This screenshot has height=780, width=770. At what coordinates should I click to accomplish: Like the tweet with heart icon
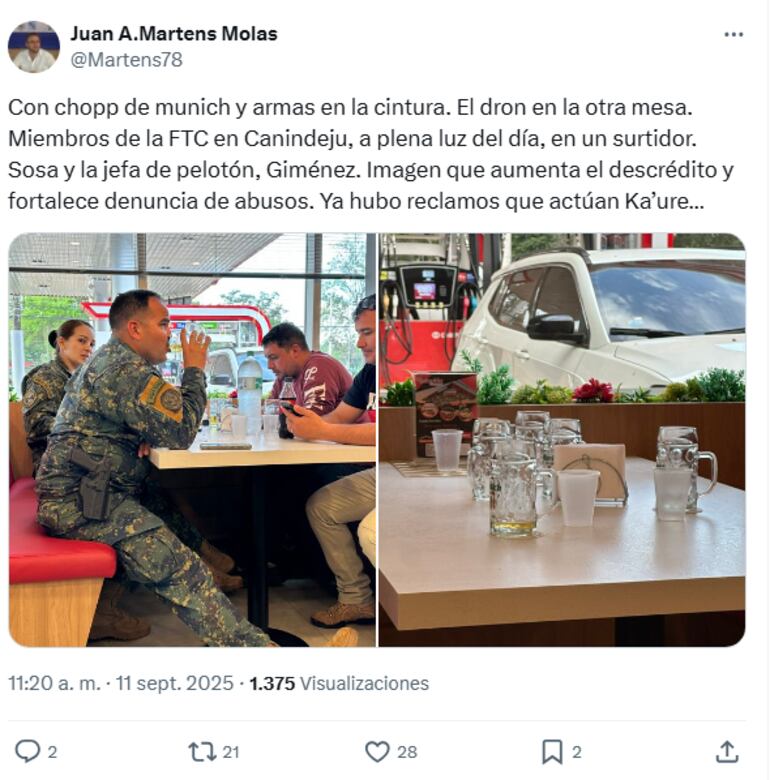(x=378, y=752)
